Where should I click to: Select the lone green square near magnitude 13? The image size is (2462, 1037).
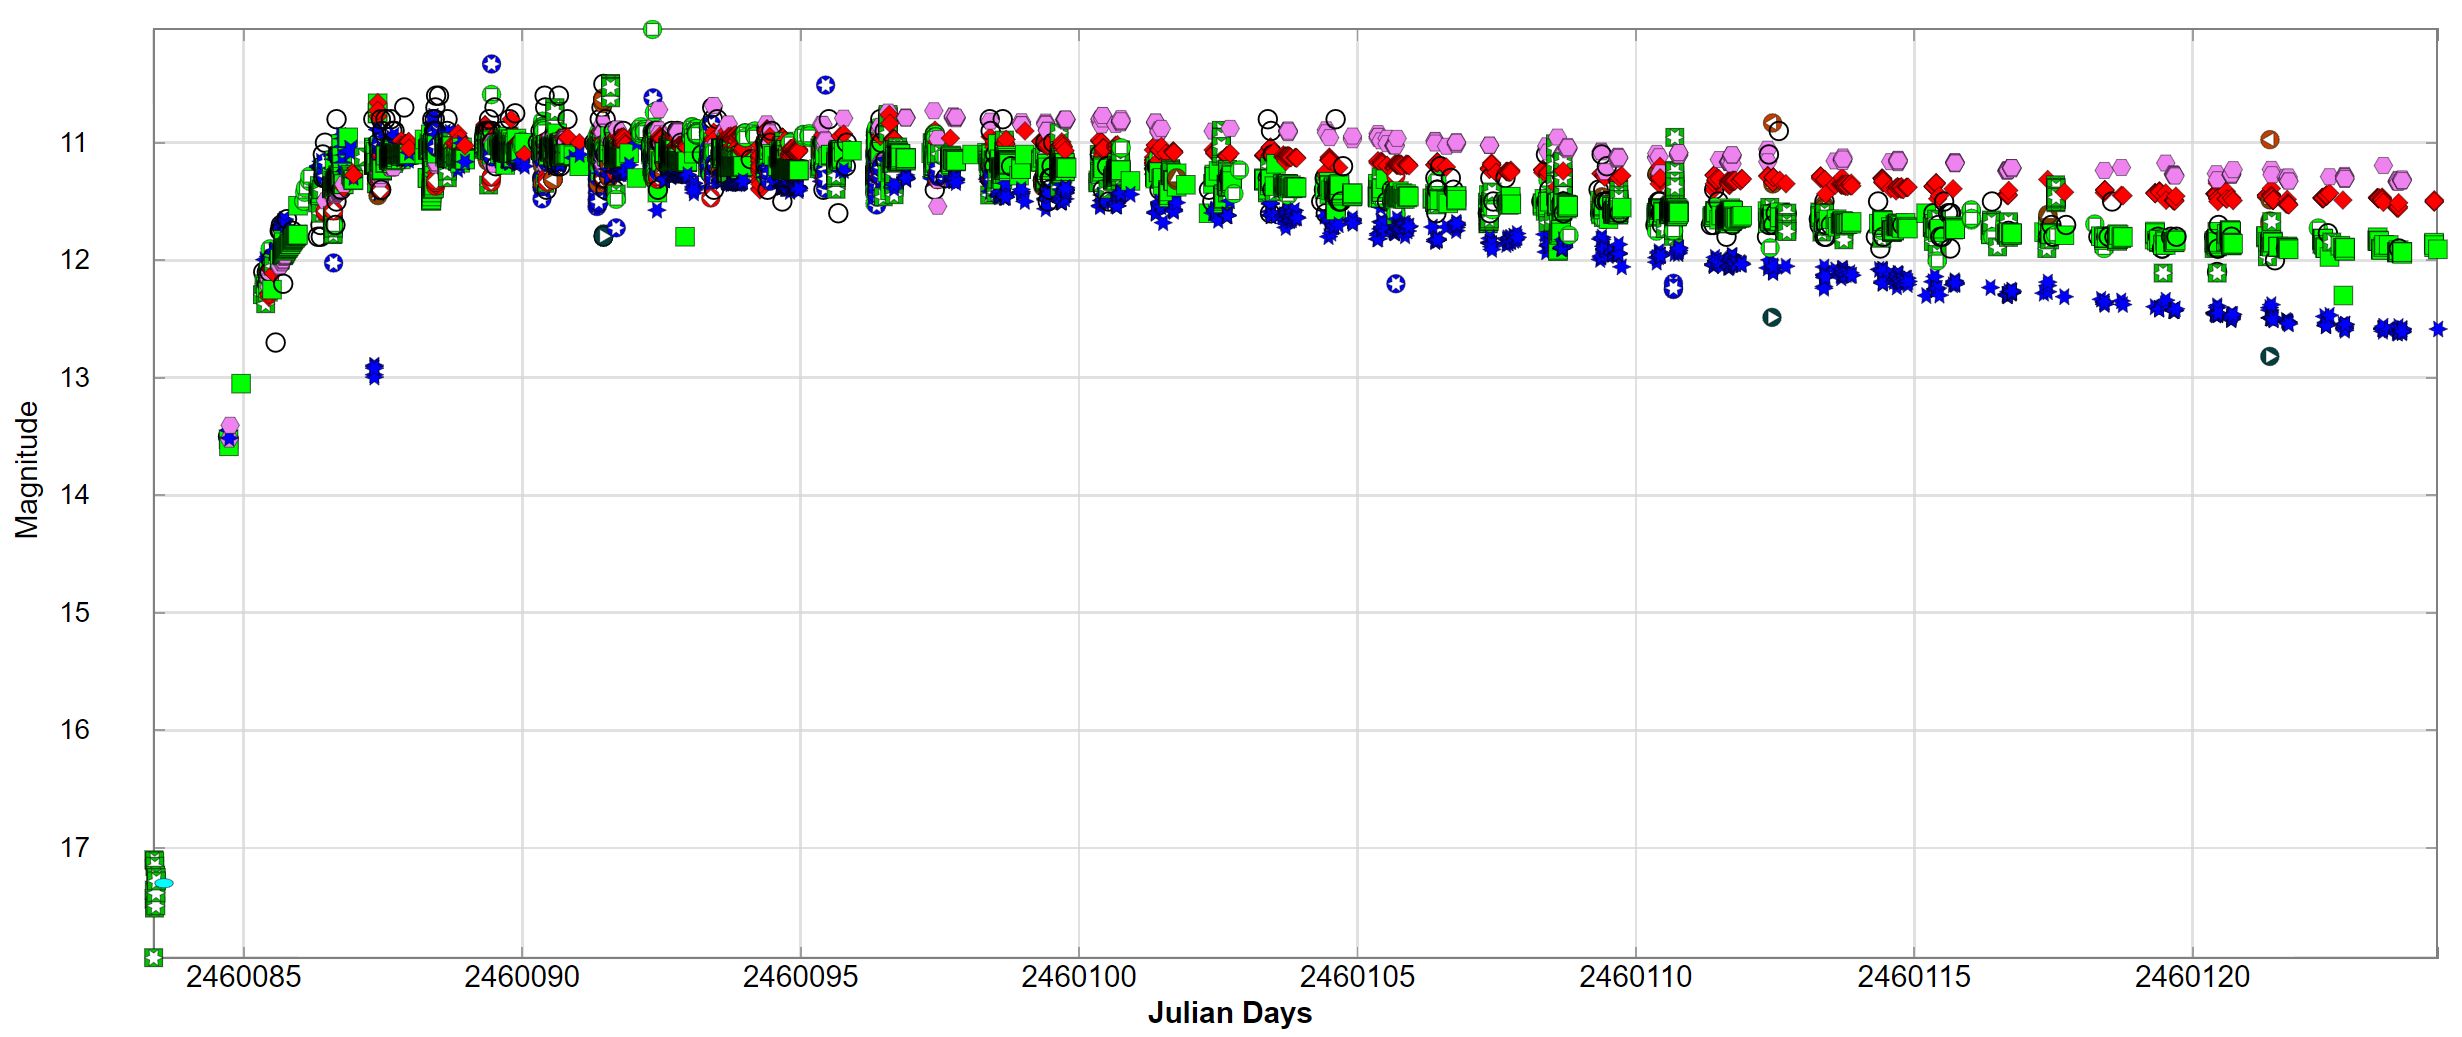(x=241, y=384)
